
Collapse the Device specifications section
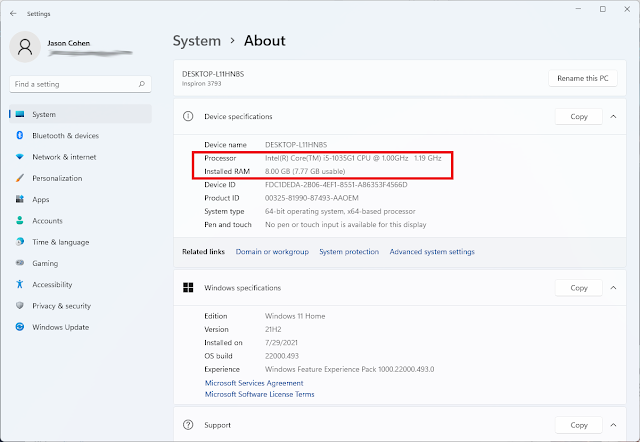pyautogui.click(x=613, y=116)
